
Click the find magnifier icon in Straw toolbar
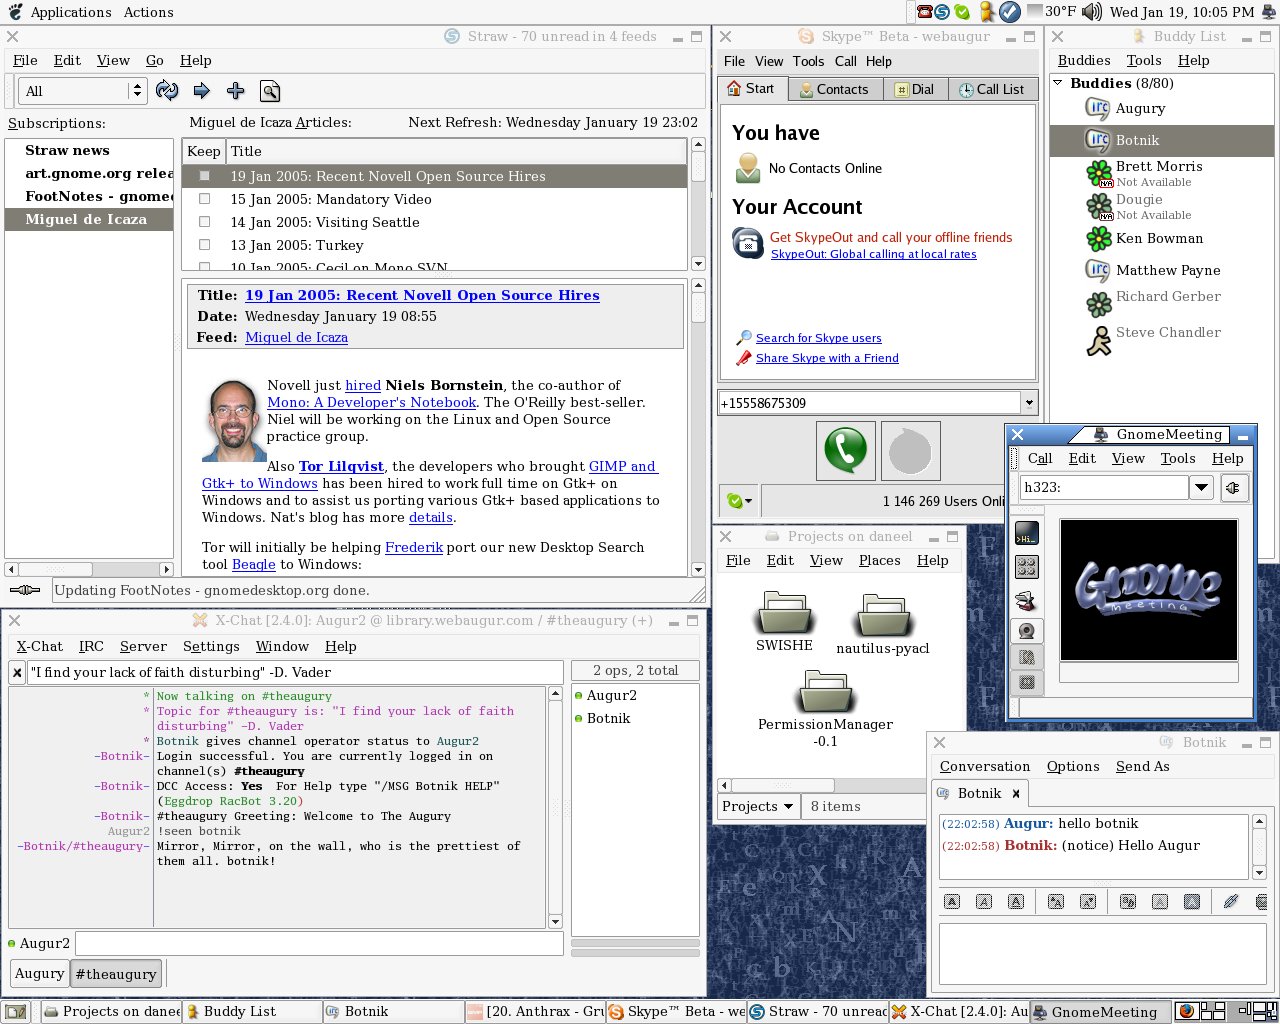[270, 91]
